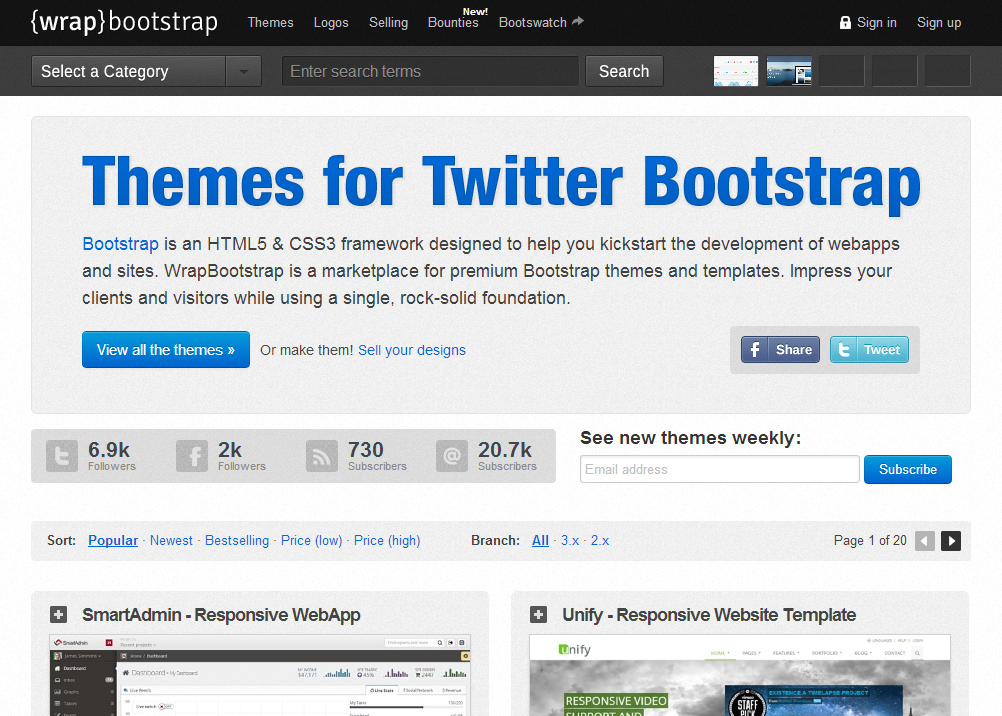Click the Twitter followers icon
The height and width of the screenshot is (716, 1002).
61,456
